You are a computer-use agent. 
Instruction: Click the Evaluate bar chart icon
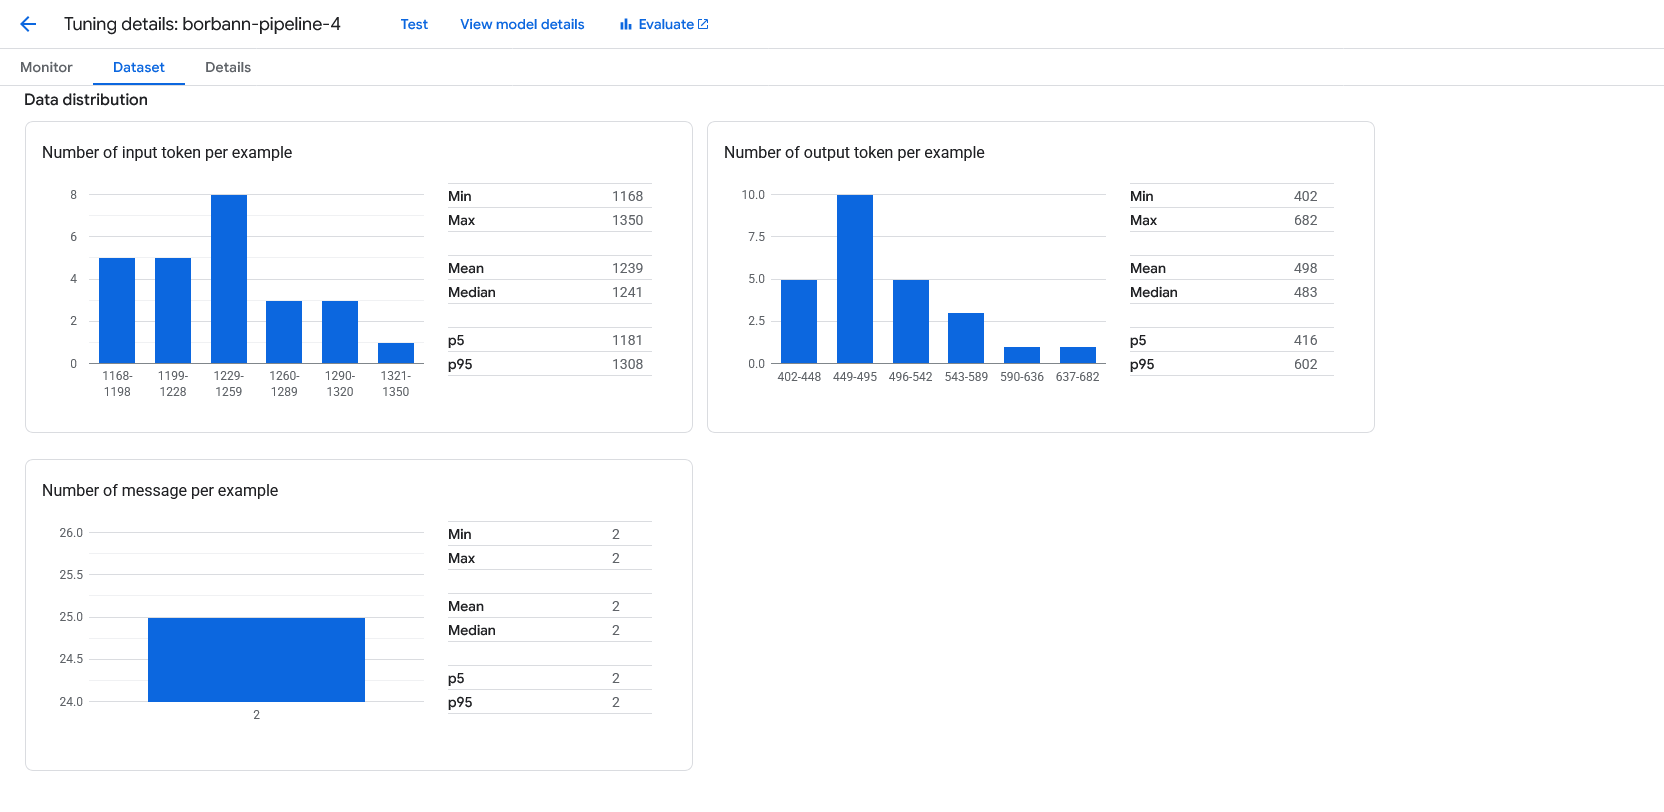coord(625,24)
